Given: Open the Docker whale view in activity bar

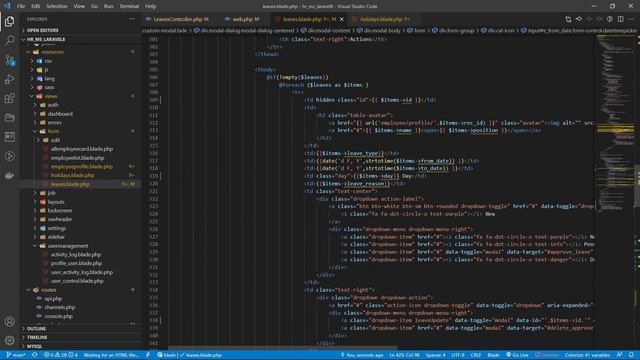Looking at the screenshot, I should click(x=9, y=176).
